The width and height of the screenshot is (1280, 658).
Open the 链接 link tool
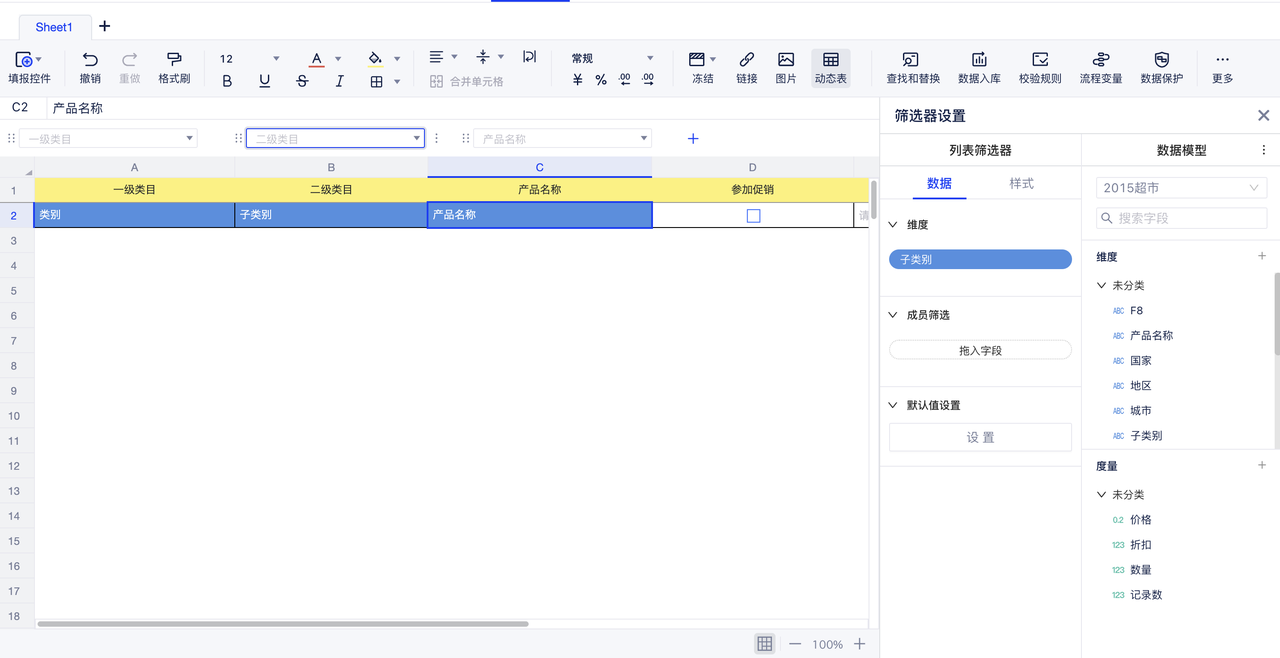746,60
